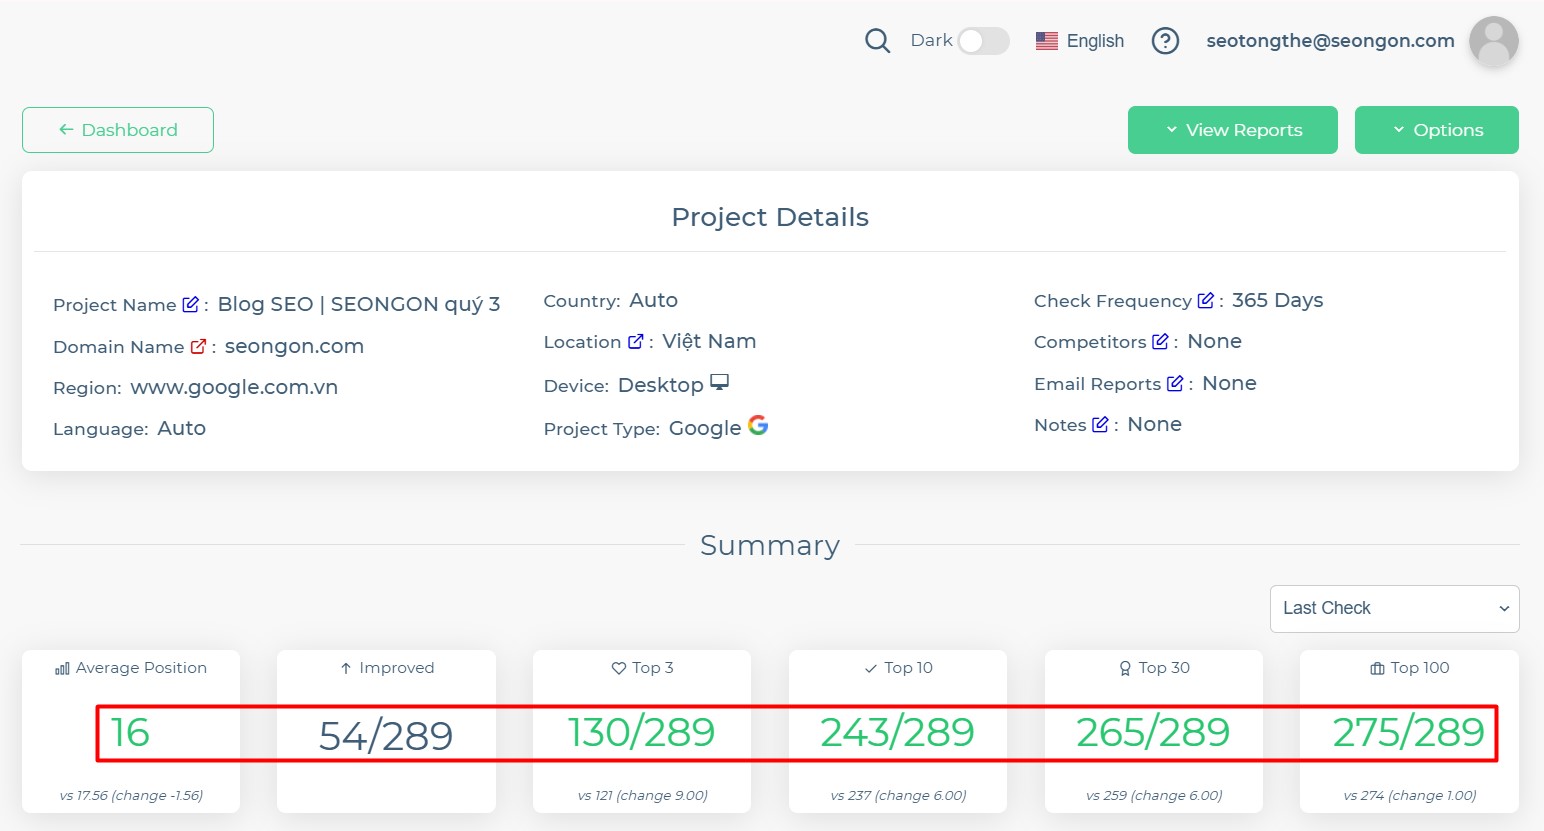
Task: Open Domain Name external link icon
Action: (x=198, y=346)
